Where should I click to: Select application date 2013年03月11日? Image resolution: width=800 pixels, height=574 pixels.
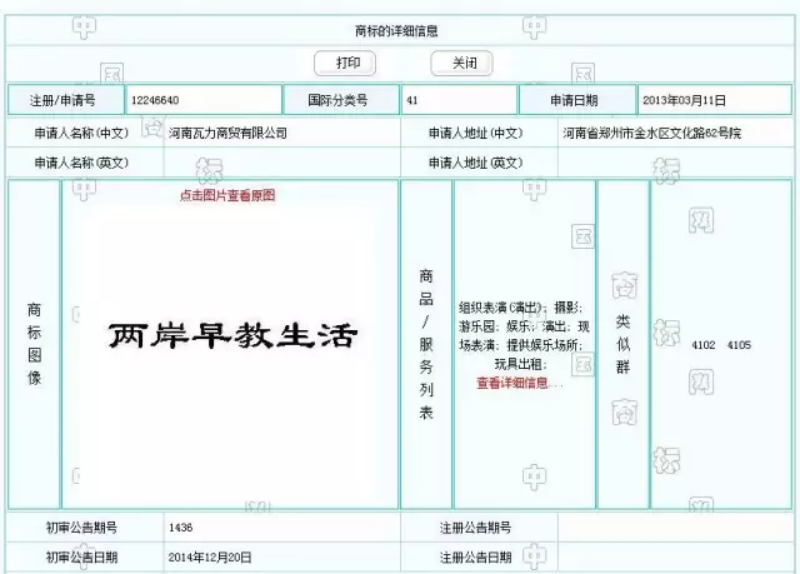click(x=684, y=100)
